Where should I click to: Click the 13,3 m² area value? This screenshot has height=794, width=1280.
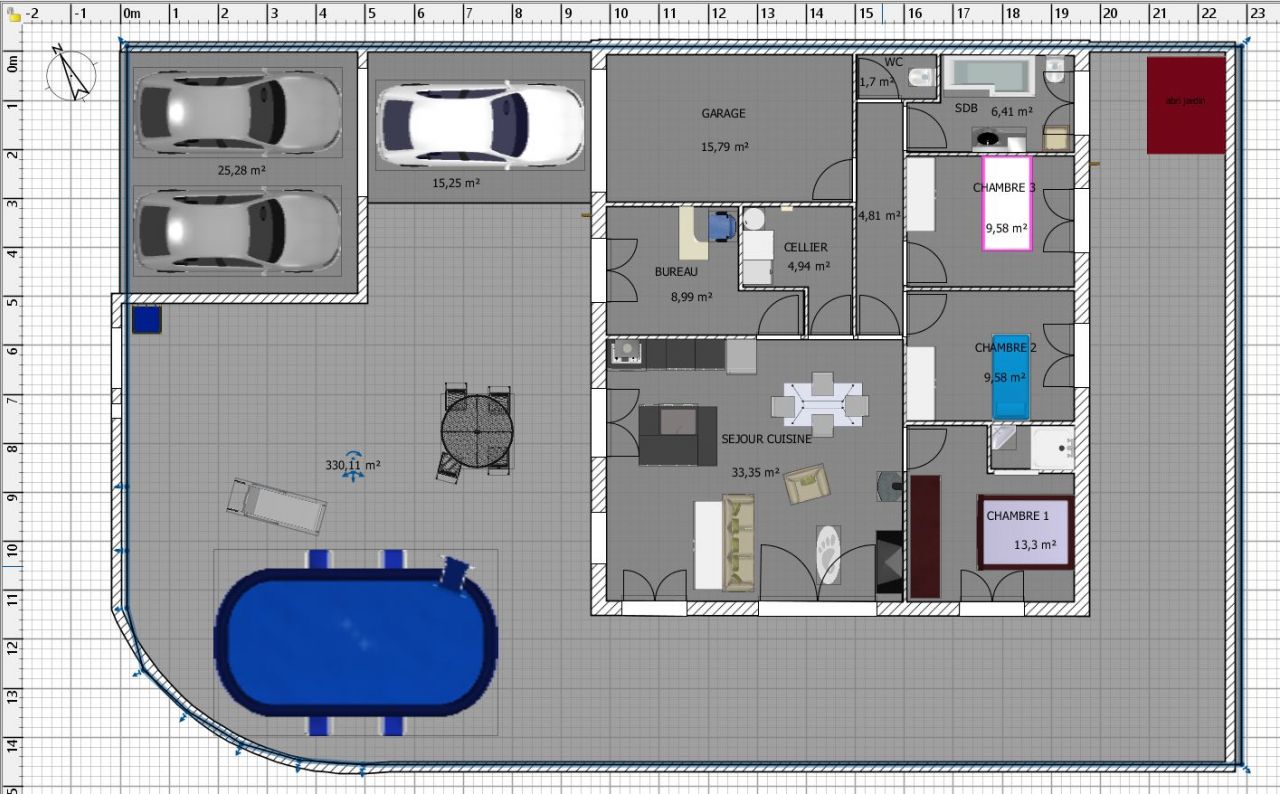coord(1035,545)
